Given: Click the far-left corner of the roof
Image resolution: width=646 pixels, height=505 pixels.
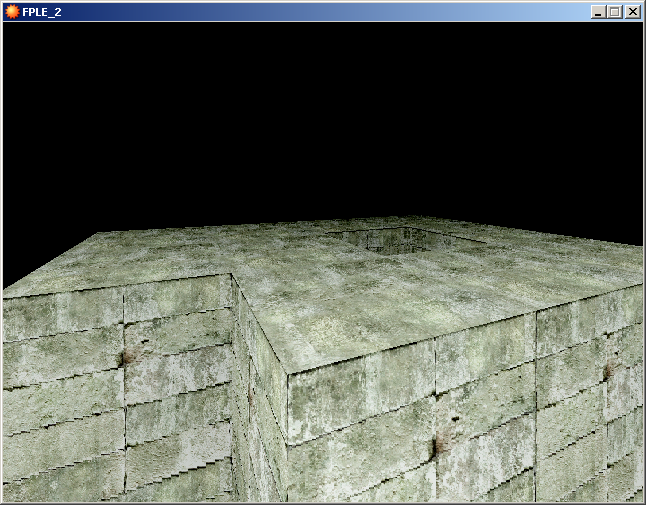Looking at the screenshot, I should pos(97,234).
